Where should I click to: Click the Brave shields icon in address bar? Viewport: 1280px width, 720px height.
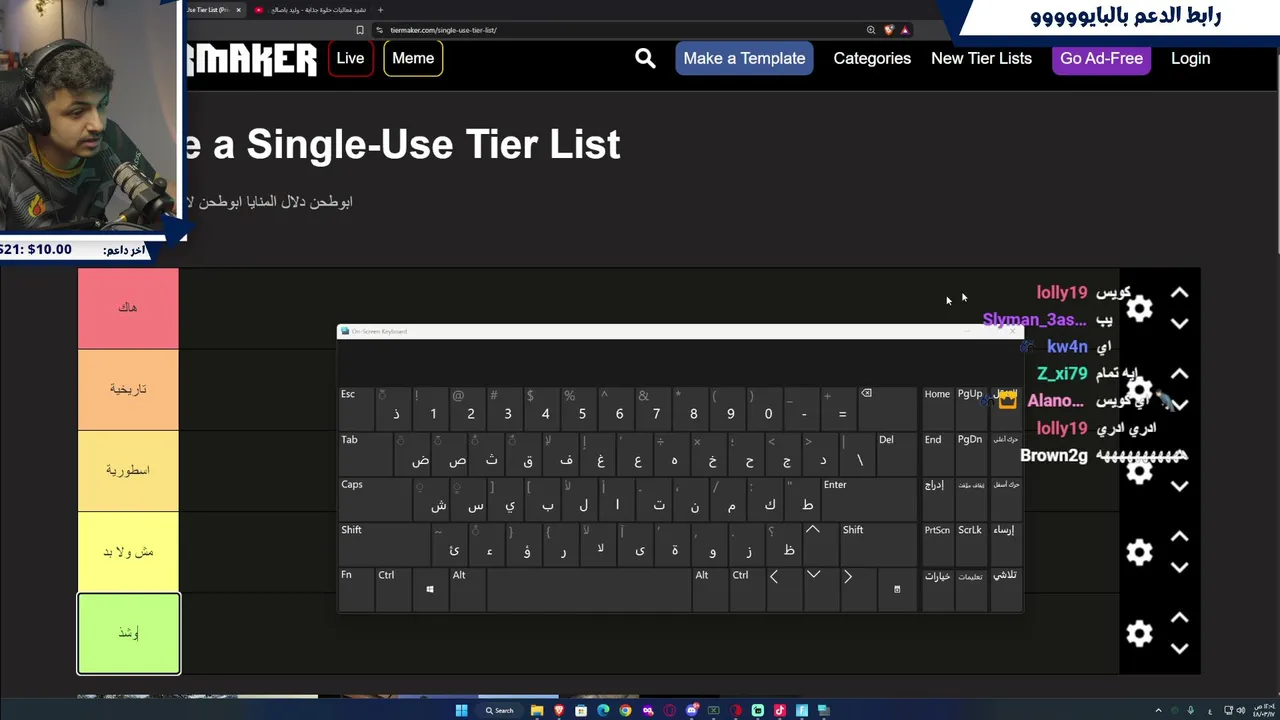888,30
